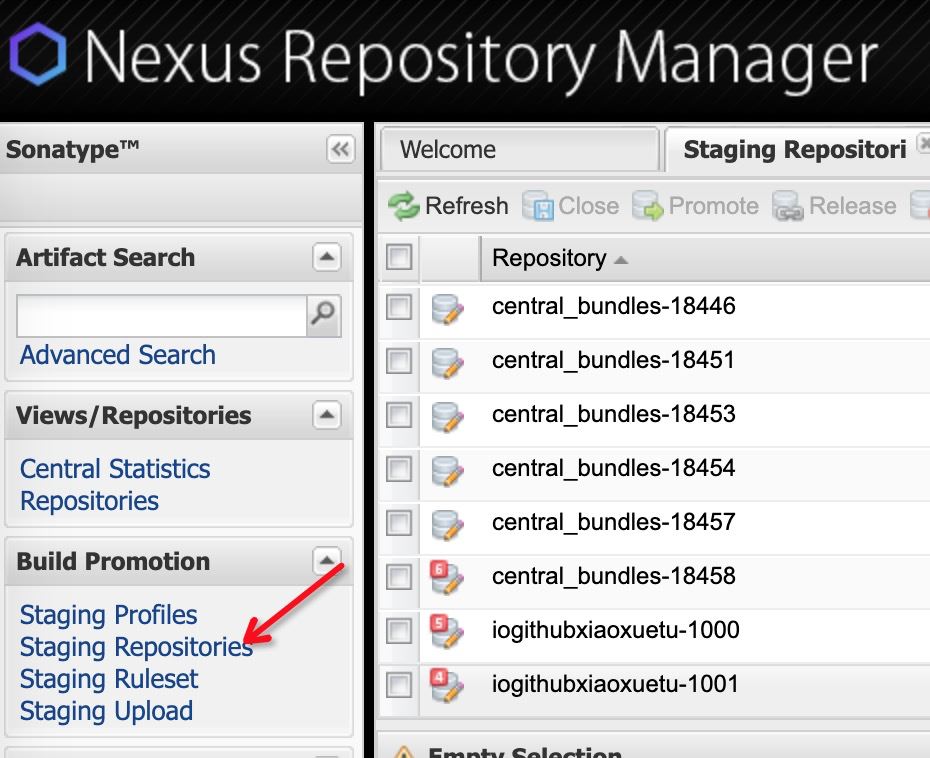Collapse the Artifact Search panel

[327, 257]
